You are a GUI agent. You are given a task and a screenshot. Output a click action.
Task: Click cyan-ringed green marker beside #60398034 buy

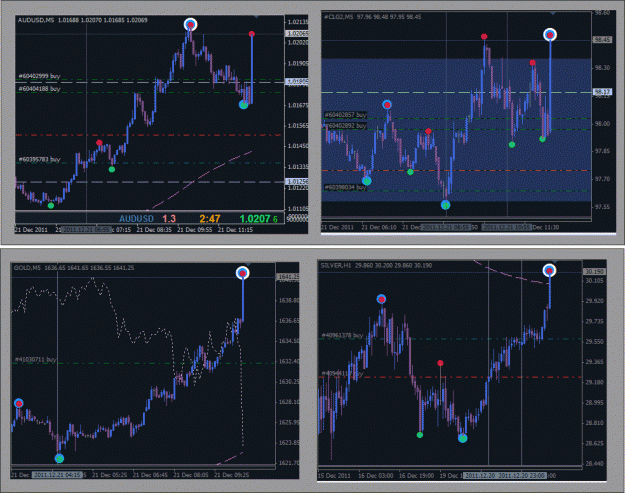coord(367,181)
